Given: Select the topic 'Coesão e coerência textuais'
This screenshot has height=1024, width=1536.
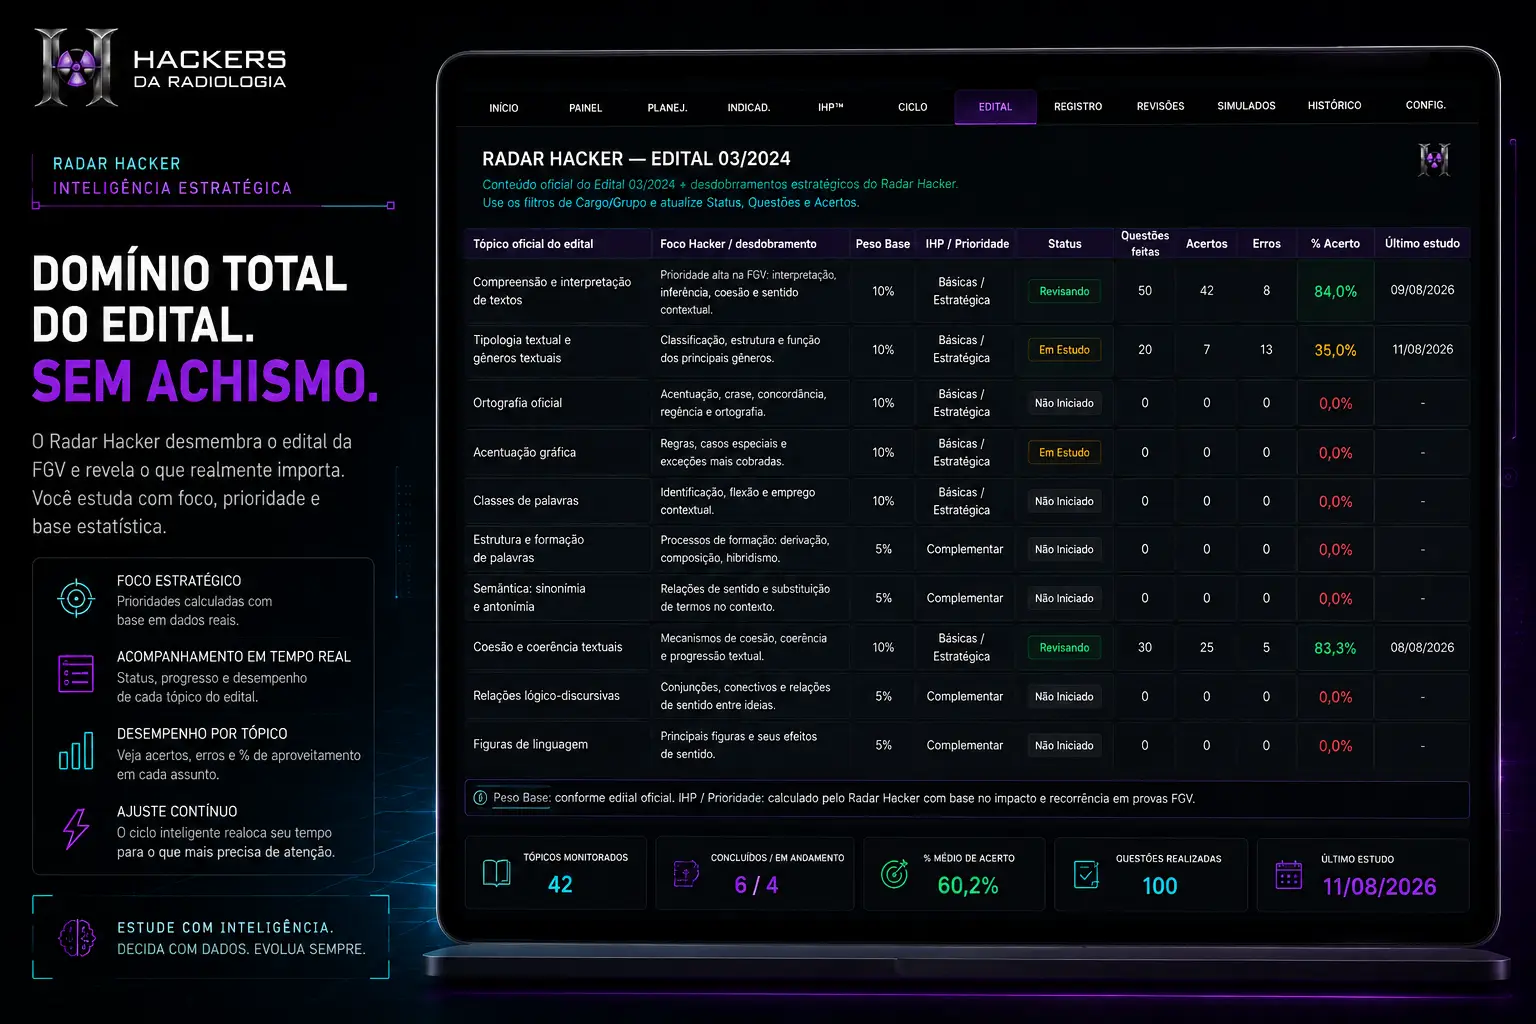Looking at the screenshot, I should click(x=547, y=647).
